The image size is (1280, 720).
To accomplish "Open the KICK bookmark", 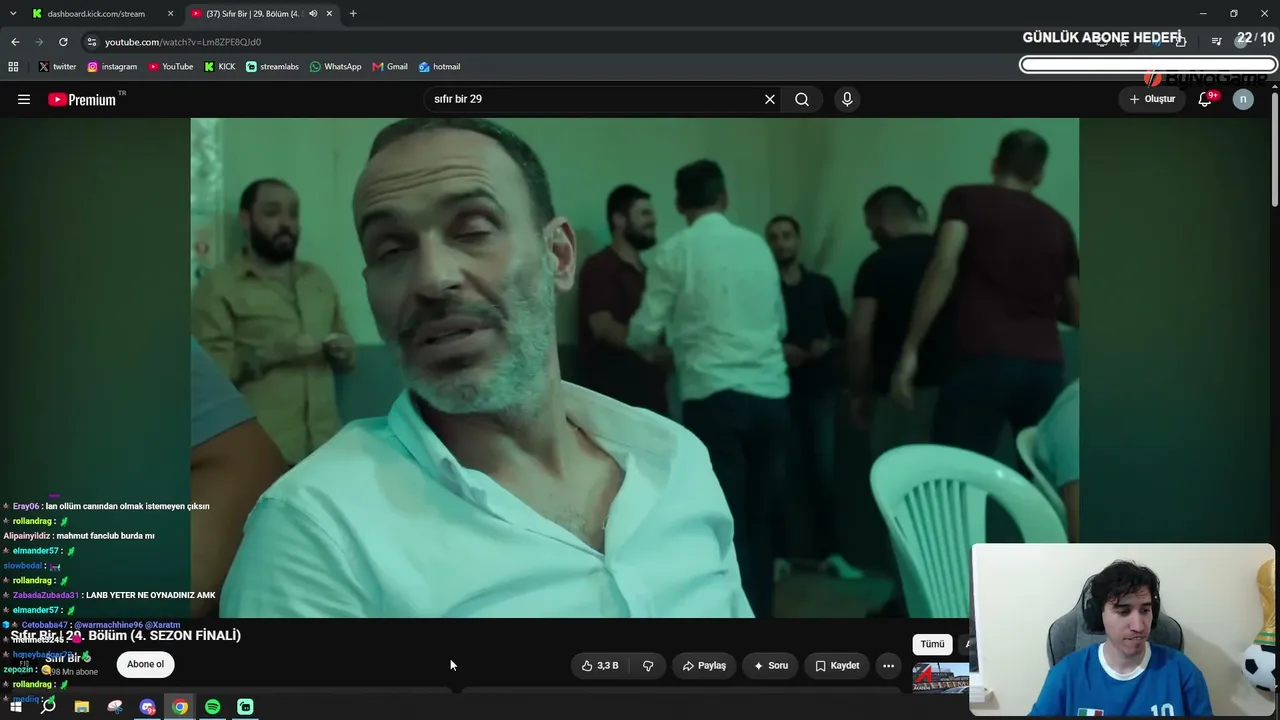I will coord(220,67).
